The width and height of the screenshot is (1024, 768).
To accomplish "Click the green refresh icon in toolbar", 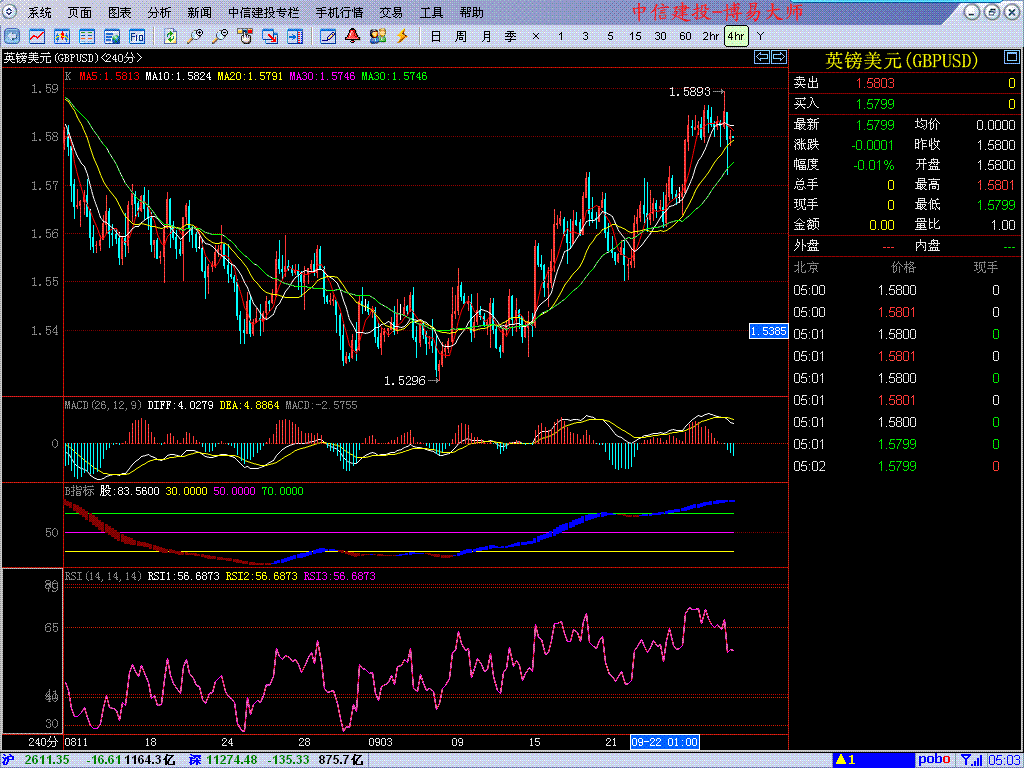I will click(x=171, y=36).
